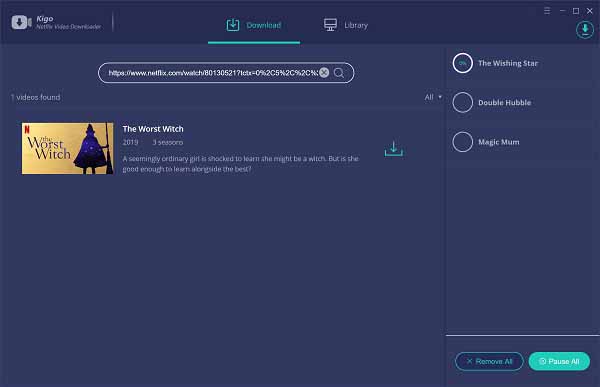
Task: Click the round download queue icon
Action: [585, 29]
